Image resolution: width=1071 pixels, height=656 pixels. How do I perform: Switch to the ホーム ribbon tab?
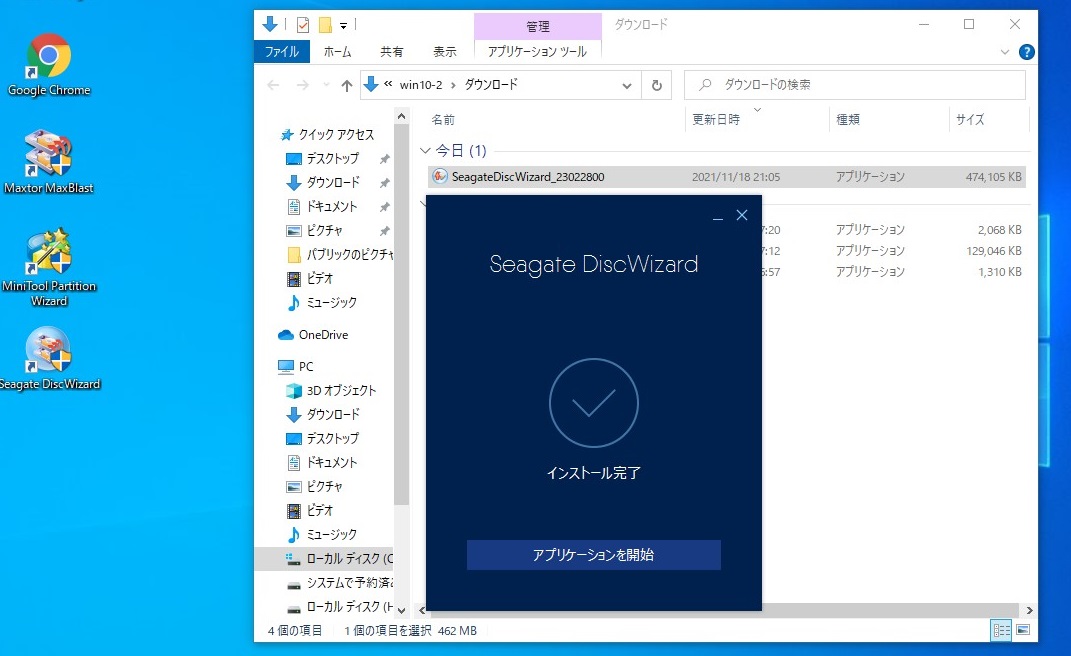pyautogui.click(x=337, y=52)
